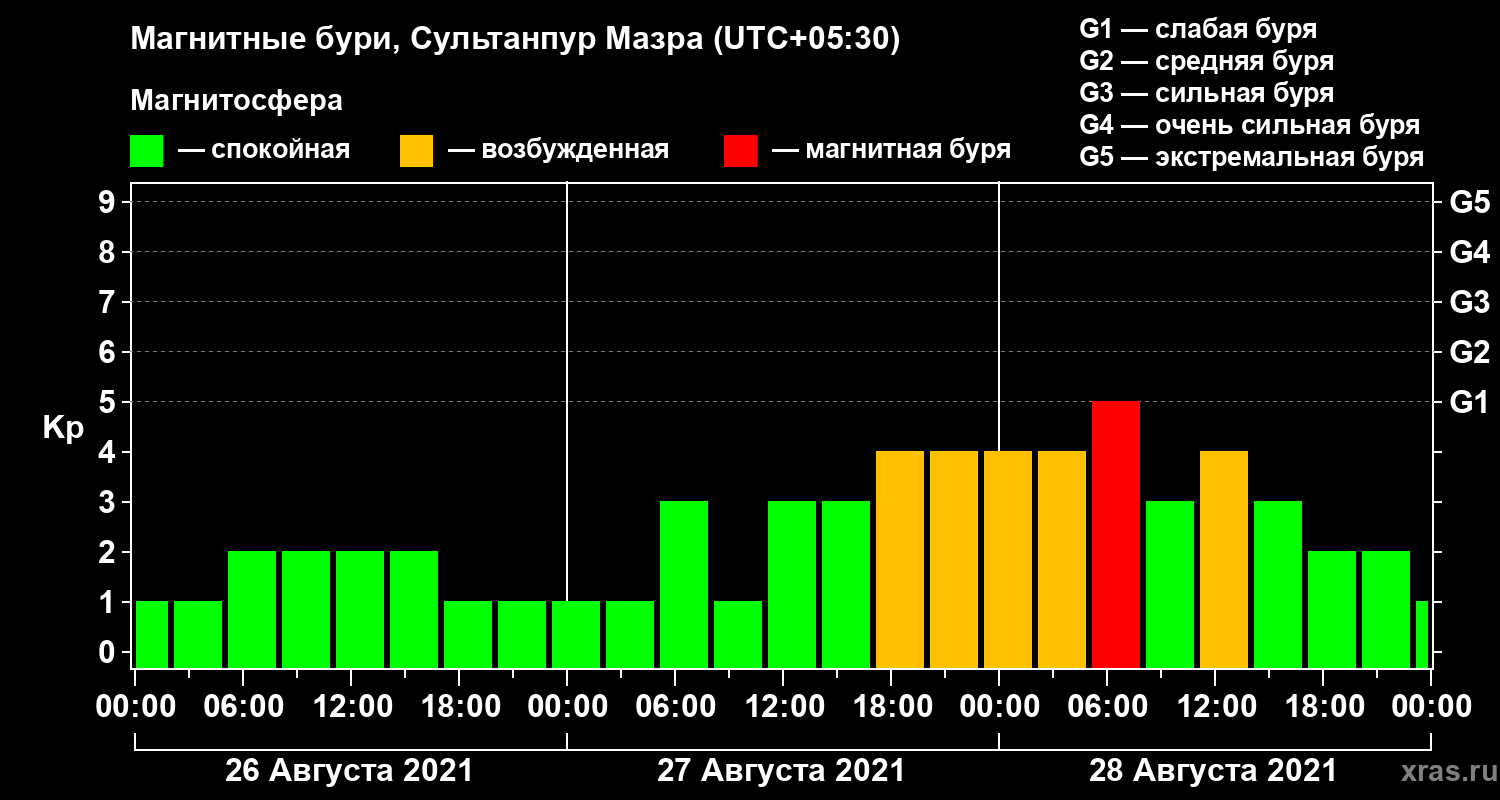
Task: Click the green 'спокойная' legend swatch
Action: point(146,151)
